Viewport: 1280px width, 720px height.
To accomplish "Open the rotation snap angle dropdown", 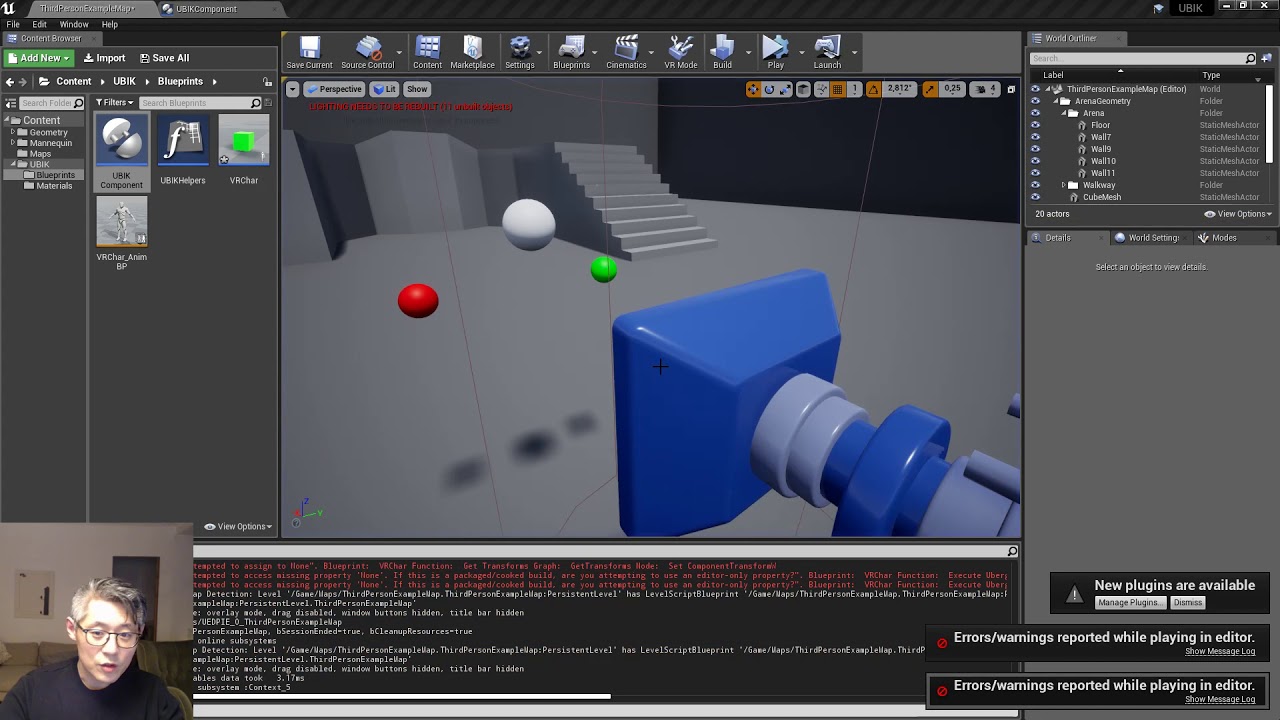I will pyautogui.click(x=898, y=89).
